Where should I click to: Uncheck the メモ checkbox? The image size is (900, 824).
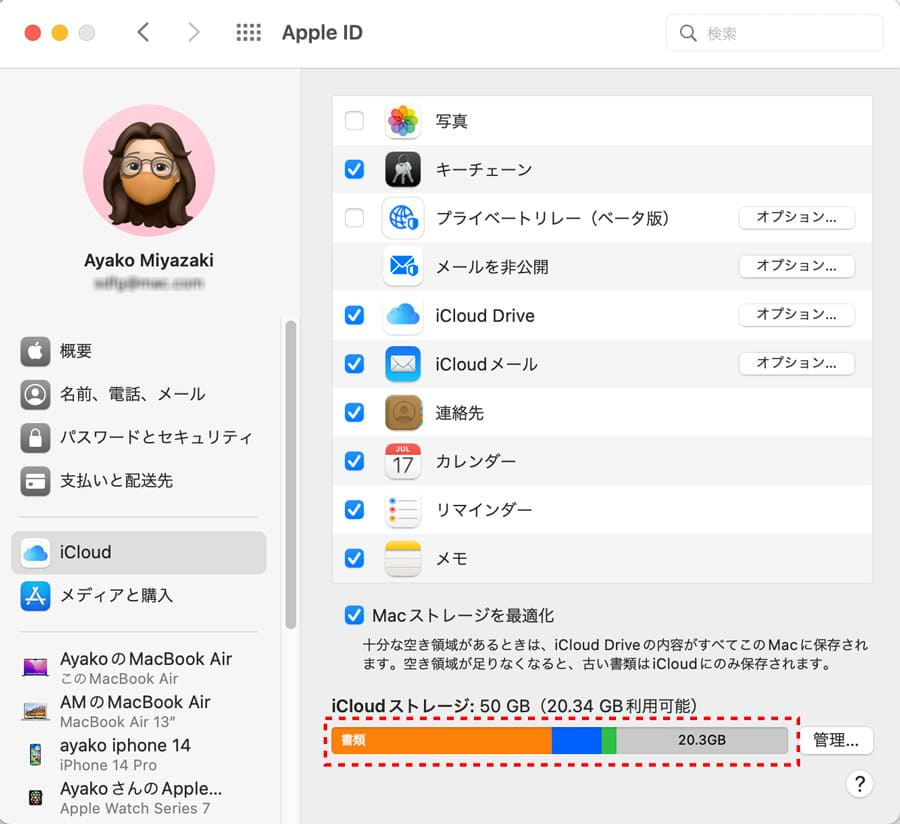[354, 558]
